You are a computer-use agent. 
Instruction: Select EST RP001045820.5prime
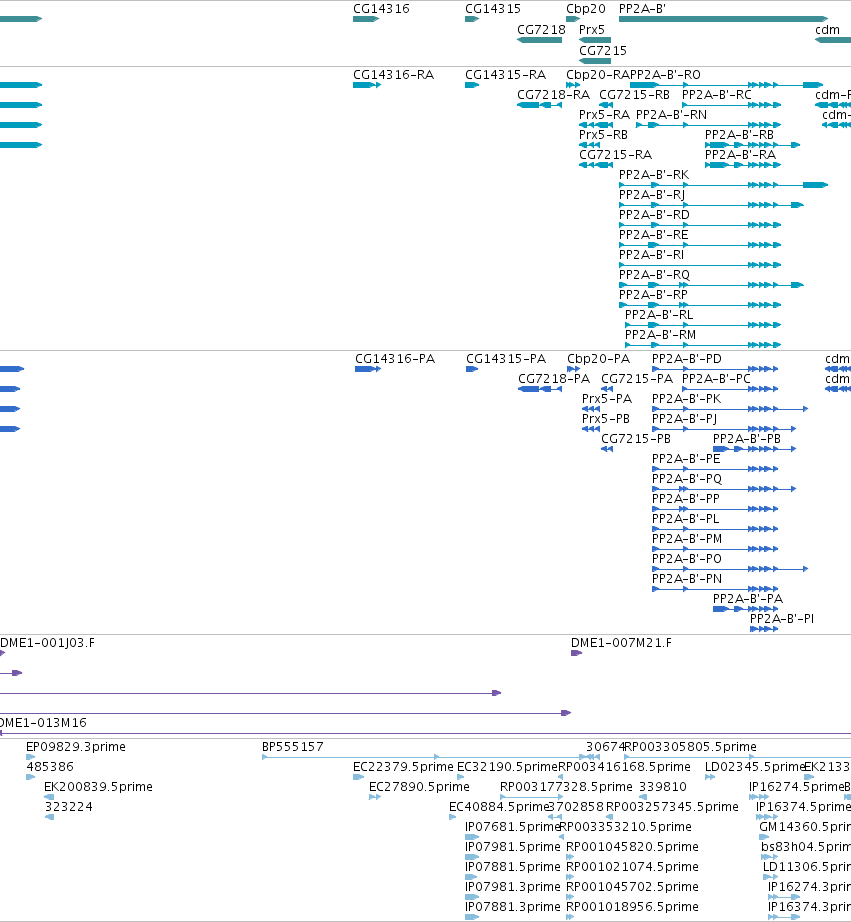632,847
